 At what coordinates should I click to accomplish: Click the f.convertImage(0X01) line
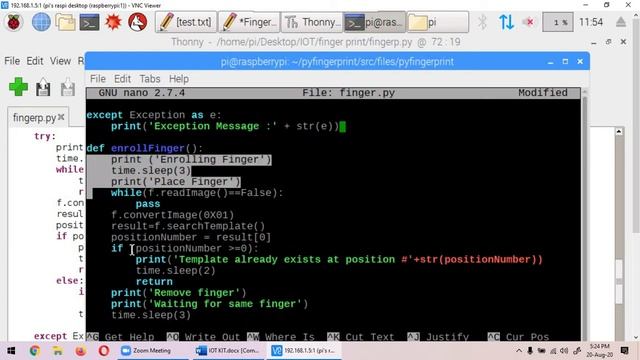pos(173,215)
